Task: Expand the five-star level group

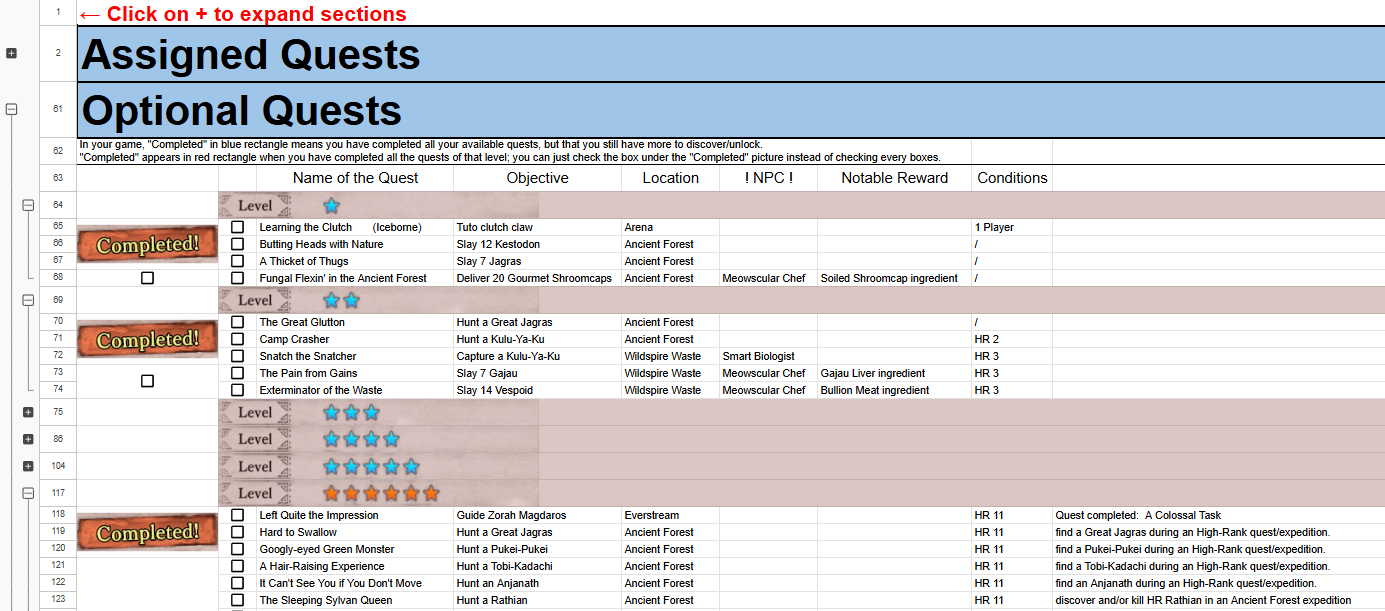Action: coord(28,466)
